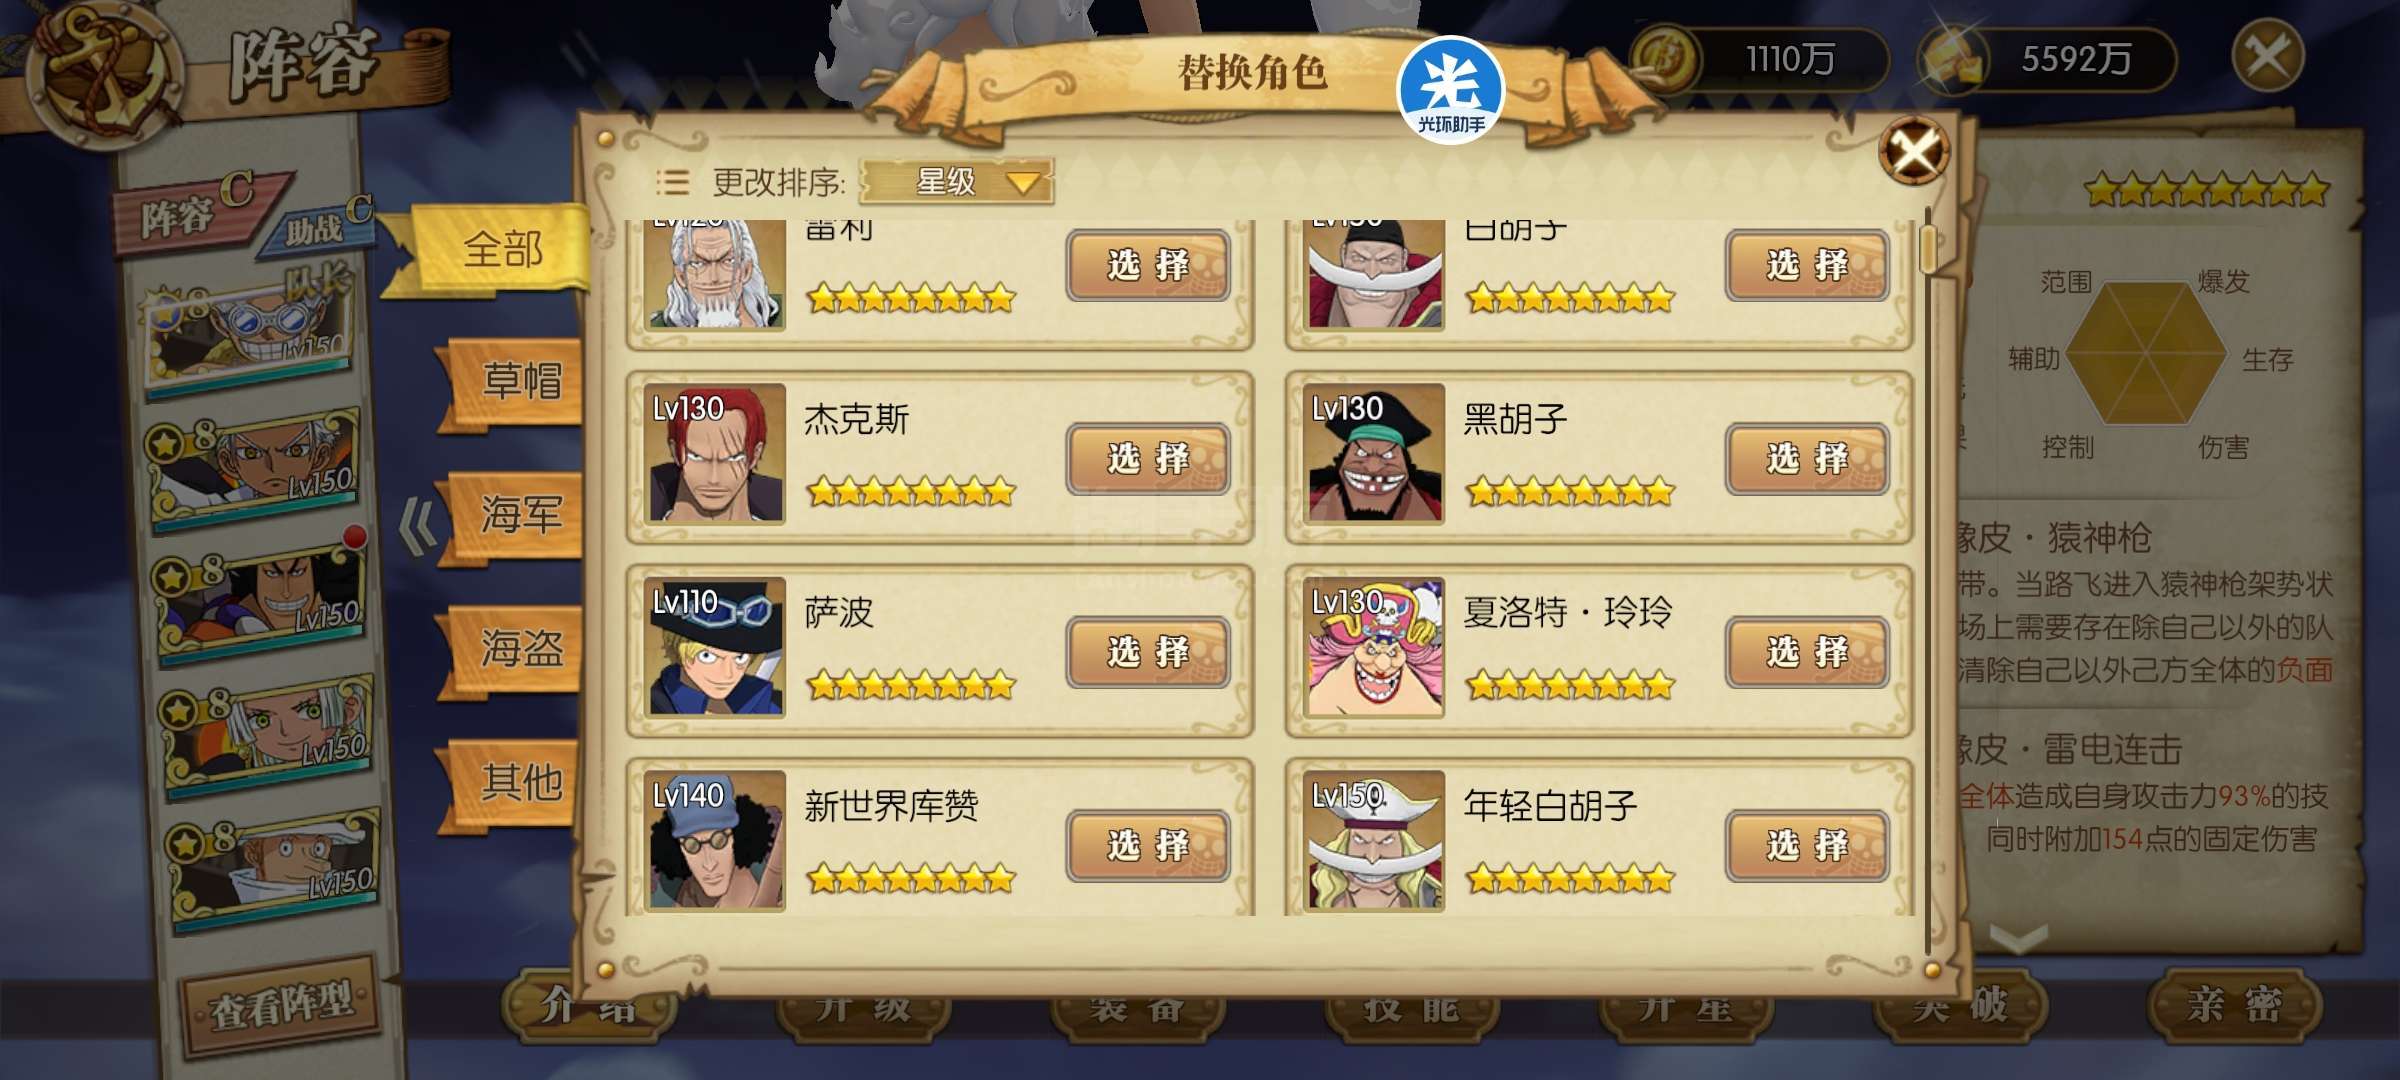2400x1080 pixels.
Task: Tap the gold coin icon showing 1110万
Action: [x=1664, y=58]
